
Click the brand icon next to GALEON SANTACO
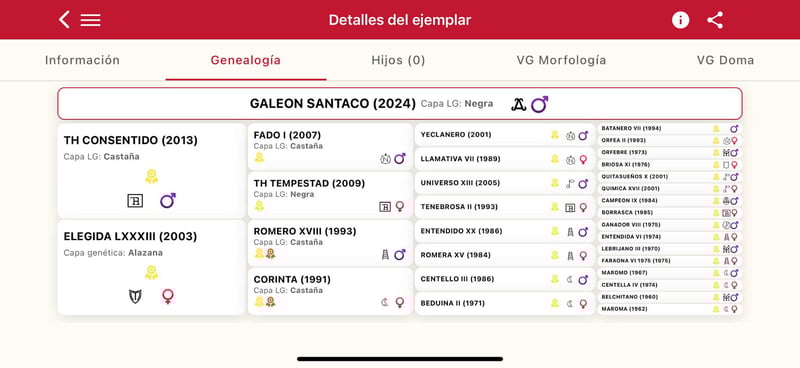pyautogui.click(x=518, y=104)
